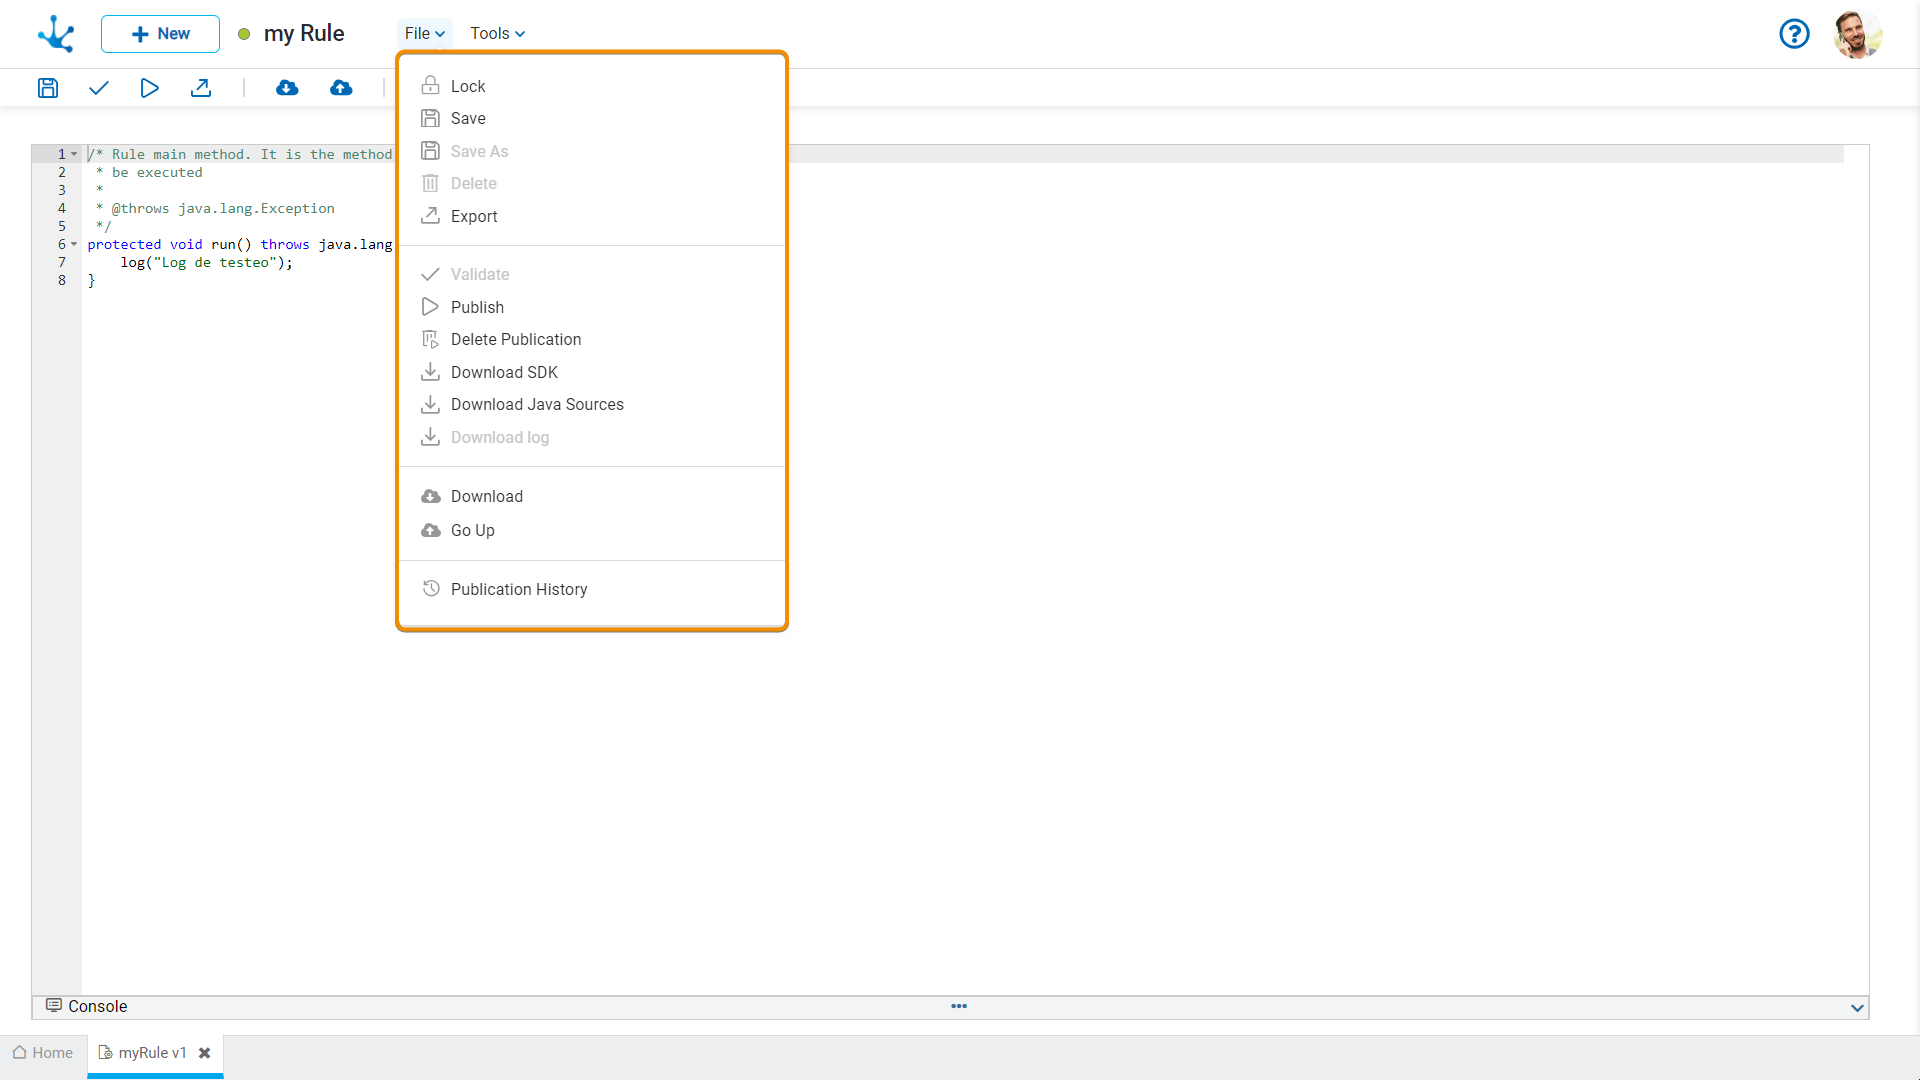The height and width of the screenshot is (1080, 1920).
Task: Switch to the Home tab
Action: [43, 1053]
